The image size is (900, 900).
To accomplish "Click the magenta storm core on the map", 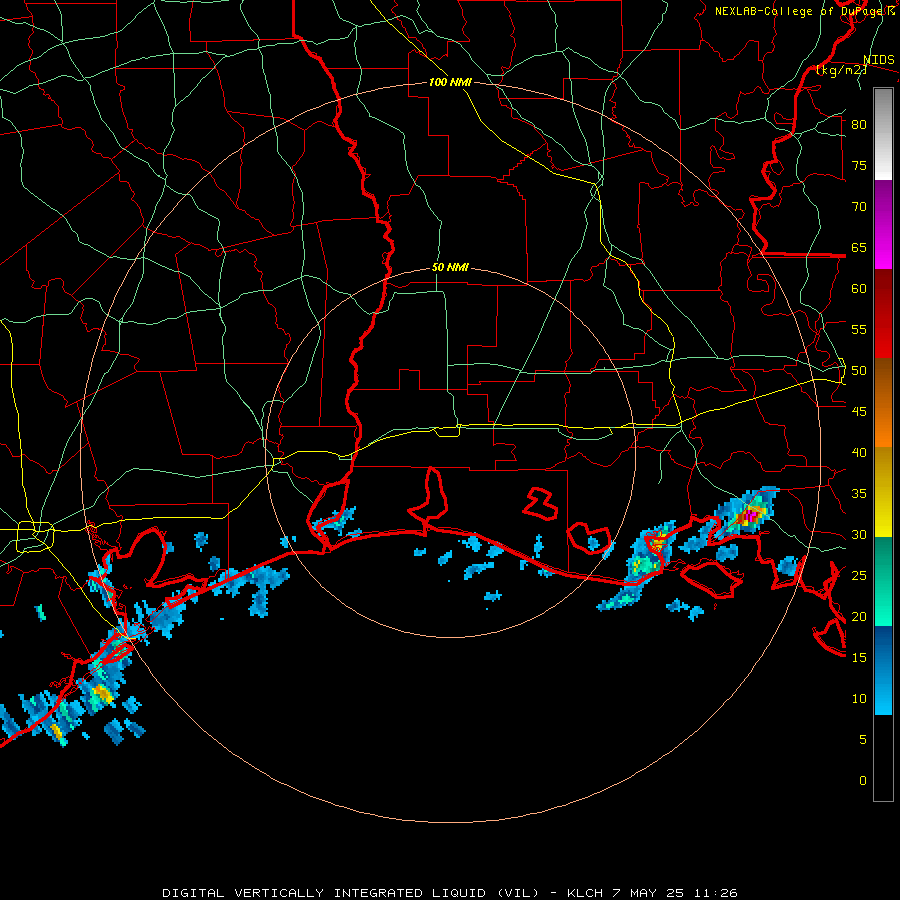I will point(750,517).
